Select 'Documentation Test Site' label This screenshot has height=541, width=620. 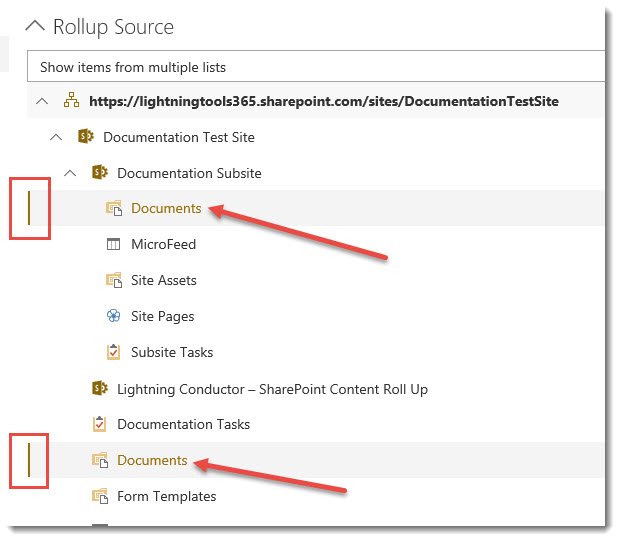pyautogui.click(x=179, y=137)
